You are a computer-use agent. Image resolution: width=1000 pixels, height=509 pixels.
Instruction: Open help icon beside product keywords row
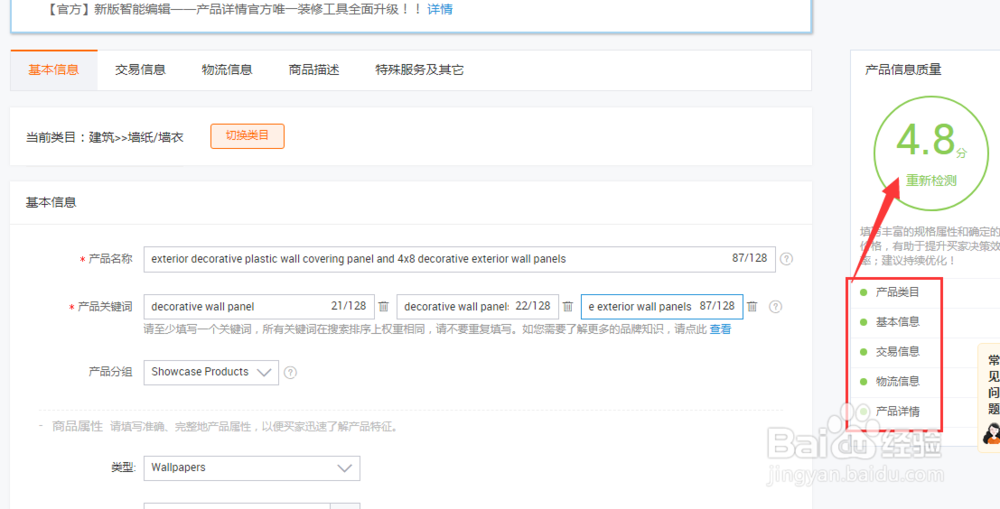point(775,307)
